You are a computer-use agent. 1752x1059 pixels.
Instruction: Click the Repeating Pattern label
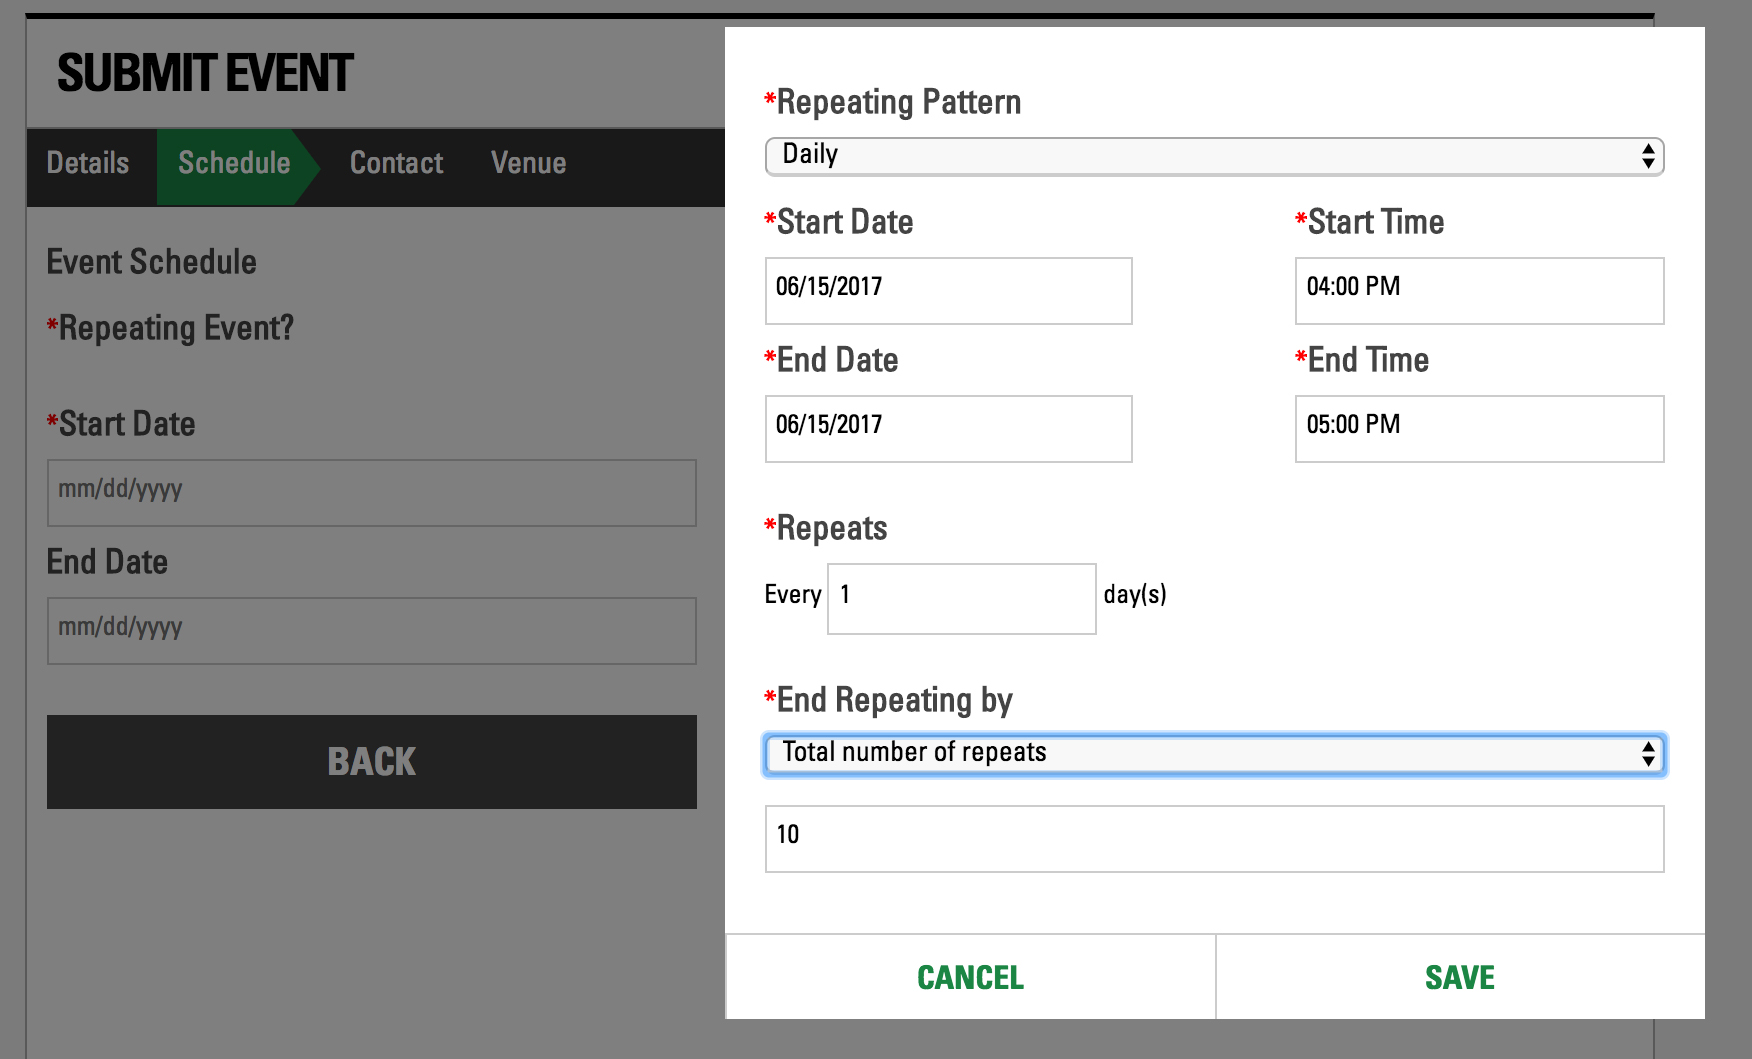pos(893,102)
